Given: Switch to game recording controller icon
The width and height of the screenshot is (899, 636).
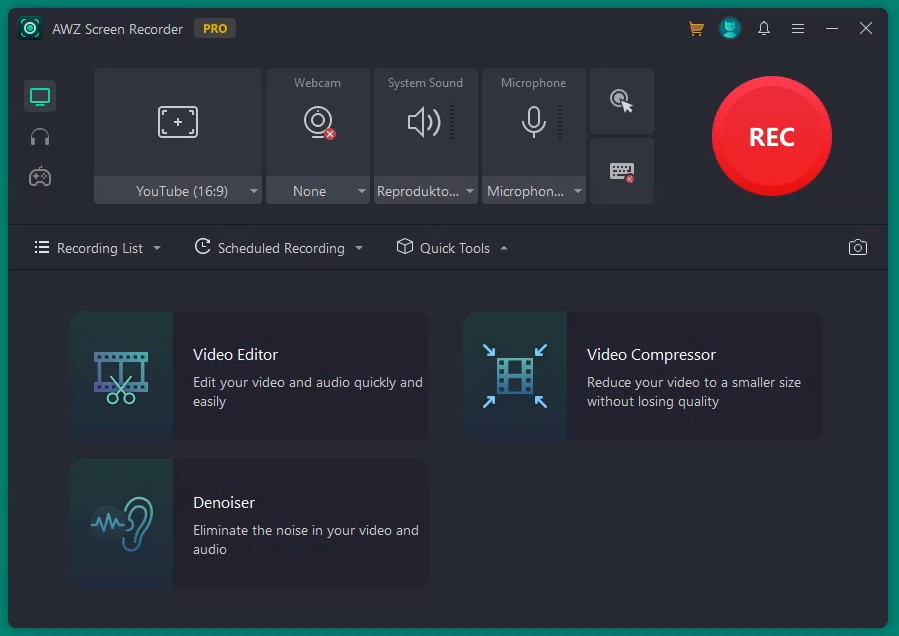Looking at the screenshot, I should coord(40,177).
